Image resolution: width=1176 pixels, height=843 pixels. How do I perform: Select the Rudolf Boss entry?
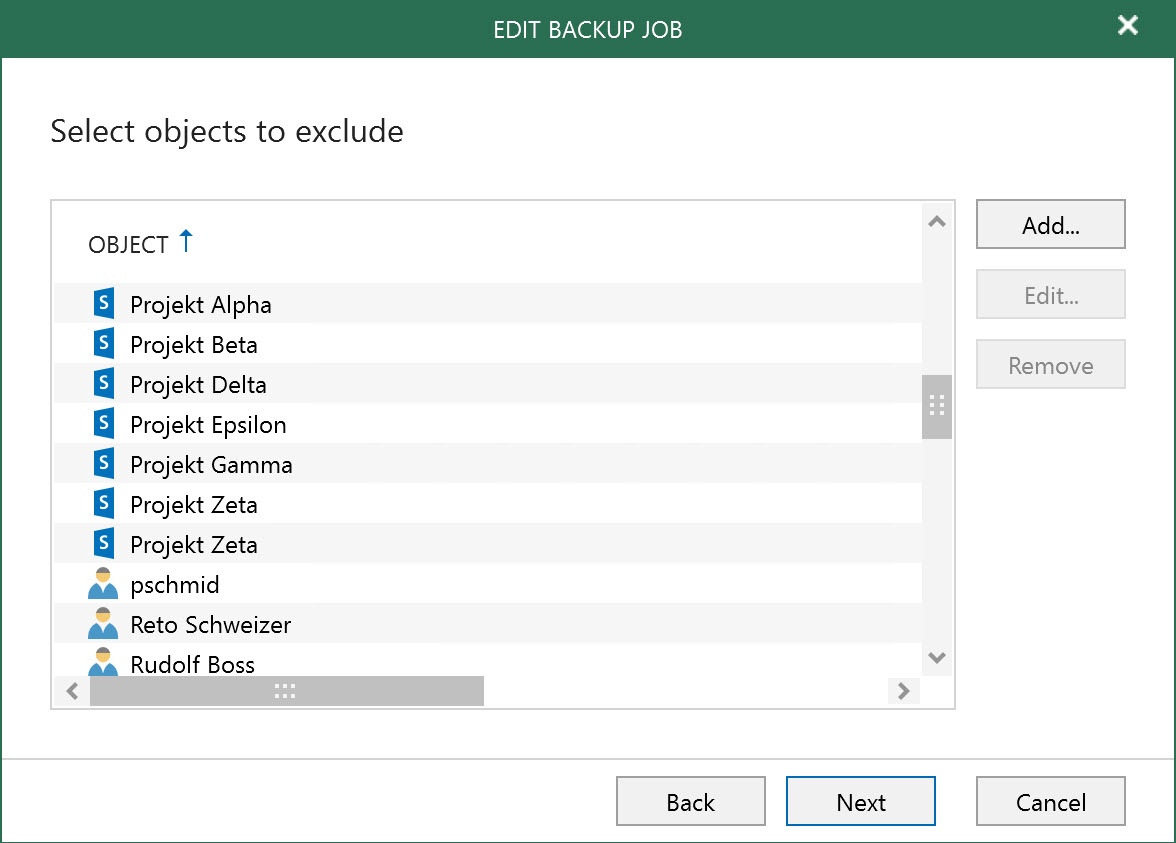coord(488,660)
